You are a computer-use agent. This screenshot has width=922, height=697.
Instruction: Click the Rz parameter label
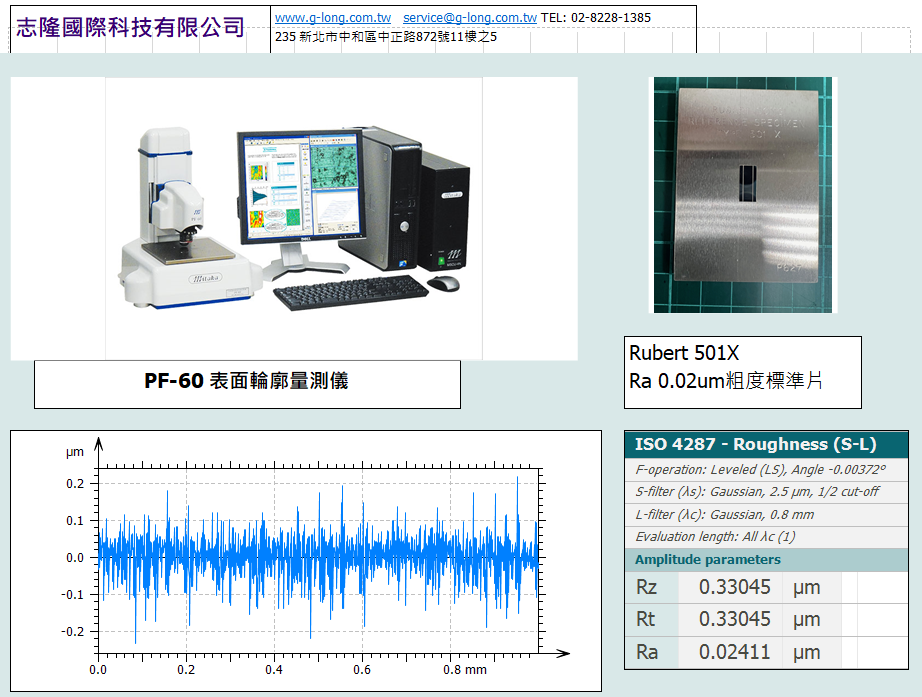(x=646, y=587)
